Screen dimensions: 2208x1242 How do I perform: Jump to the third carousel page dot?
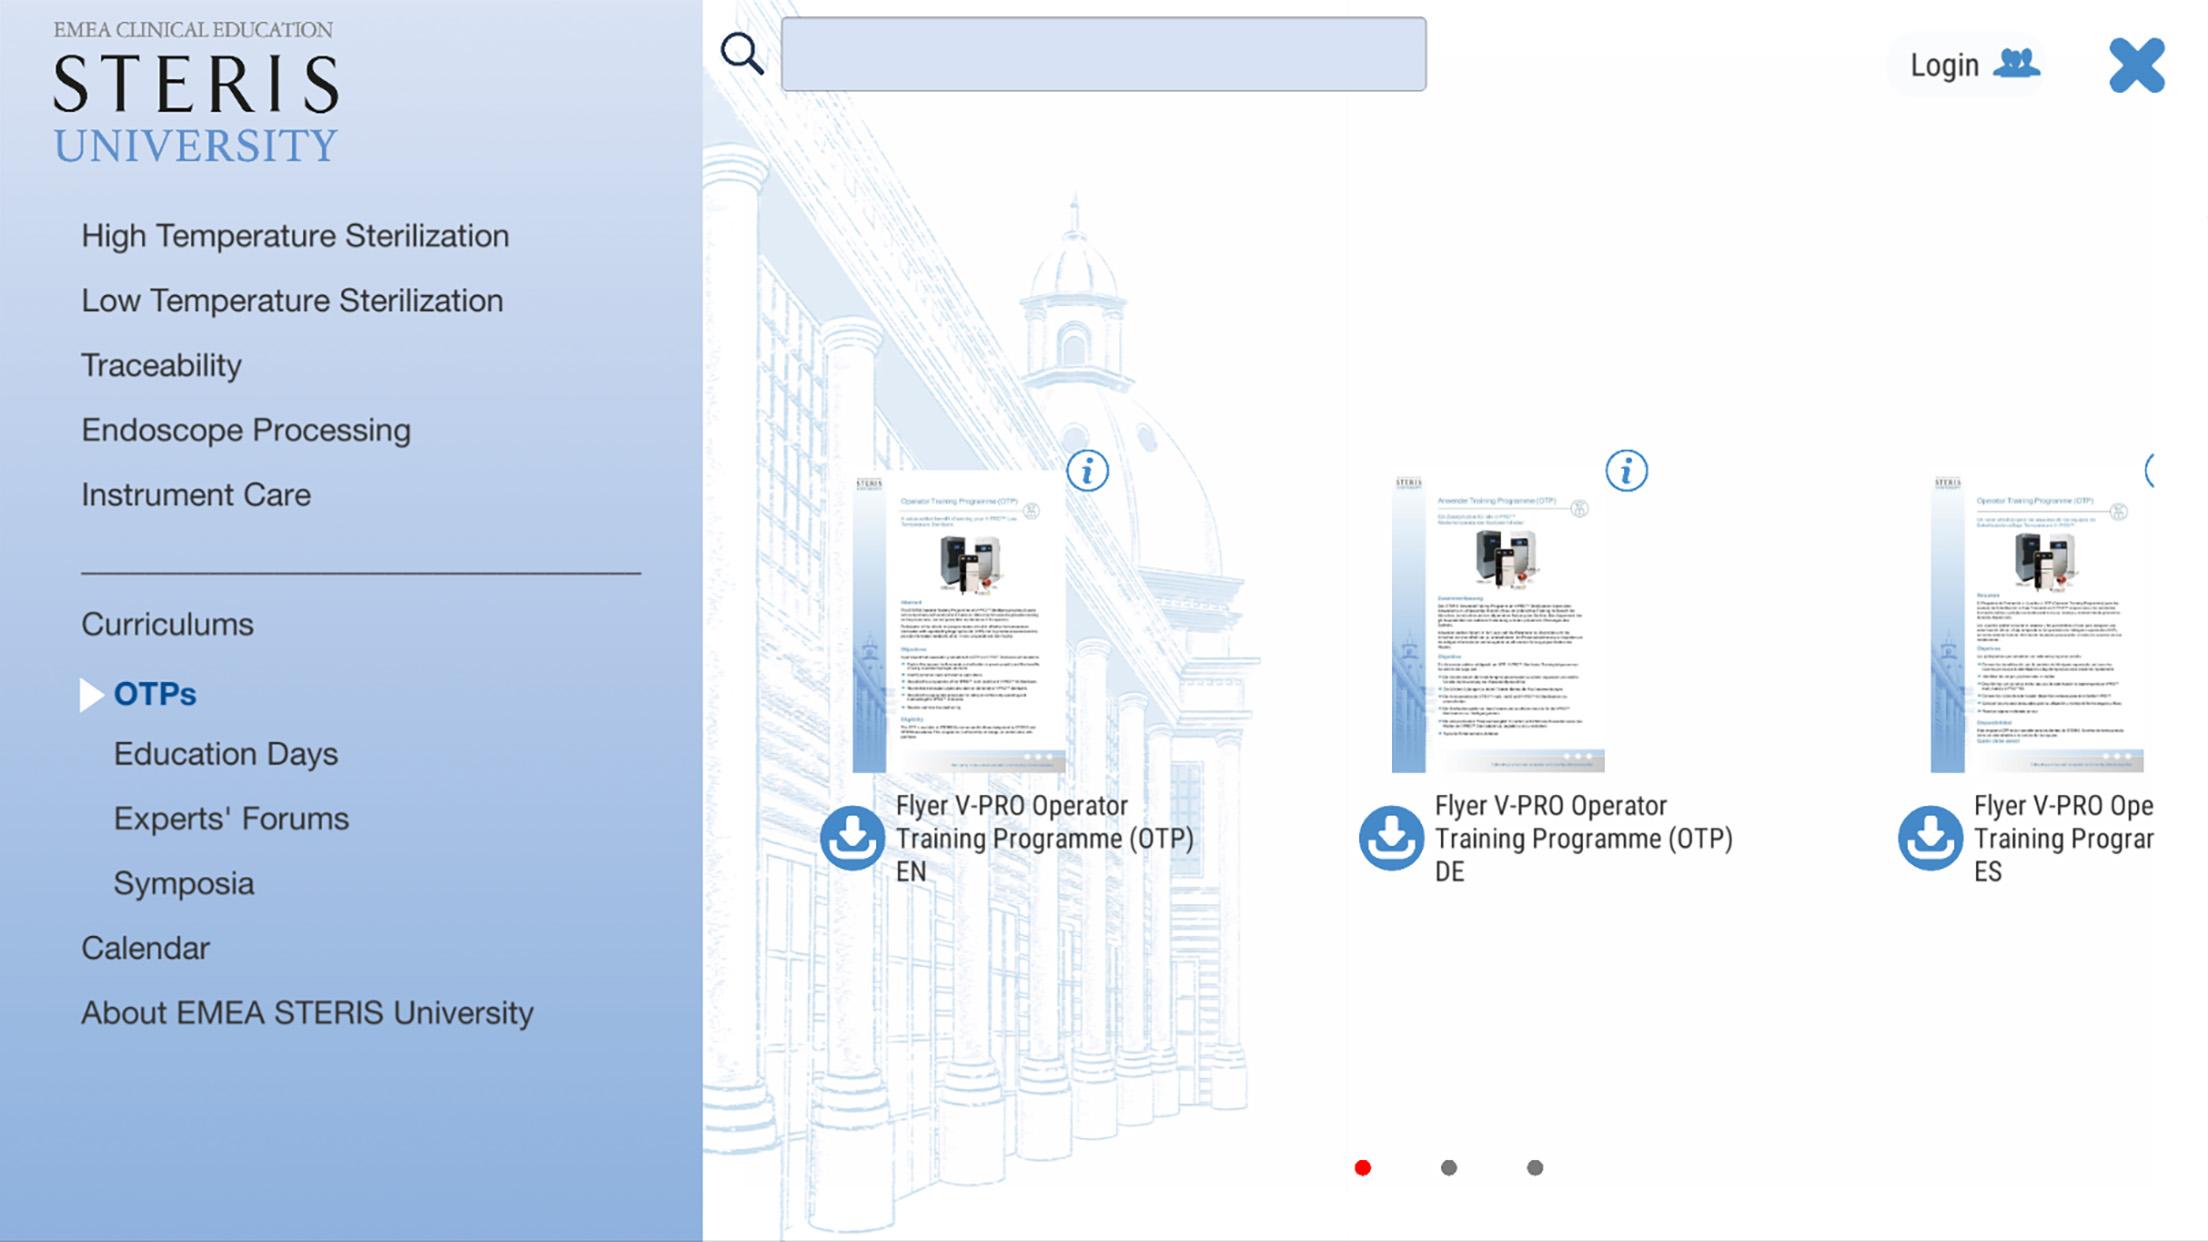[x=1535, y=1168]
